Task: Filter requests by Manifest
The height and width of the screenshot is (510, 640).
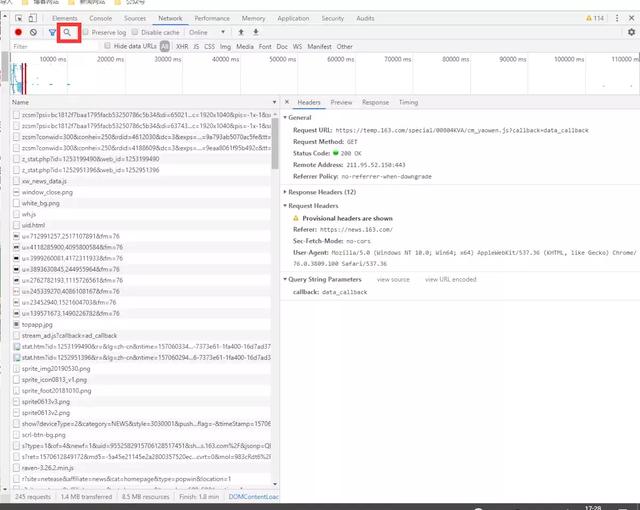Action: tap(319, 47)
